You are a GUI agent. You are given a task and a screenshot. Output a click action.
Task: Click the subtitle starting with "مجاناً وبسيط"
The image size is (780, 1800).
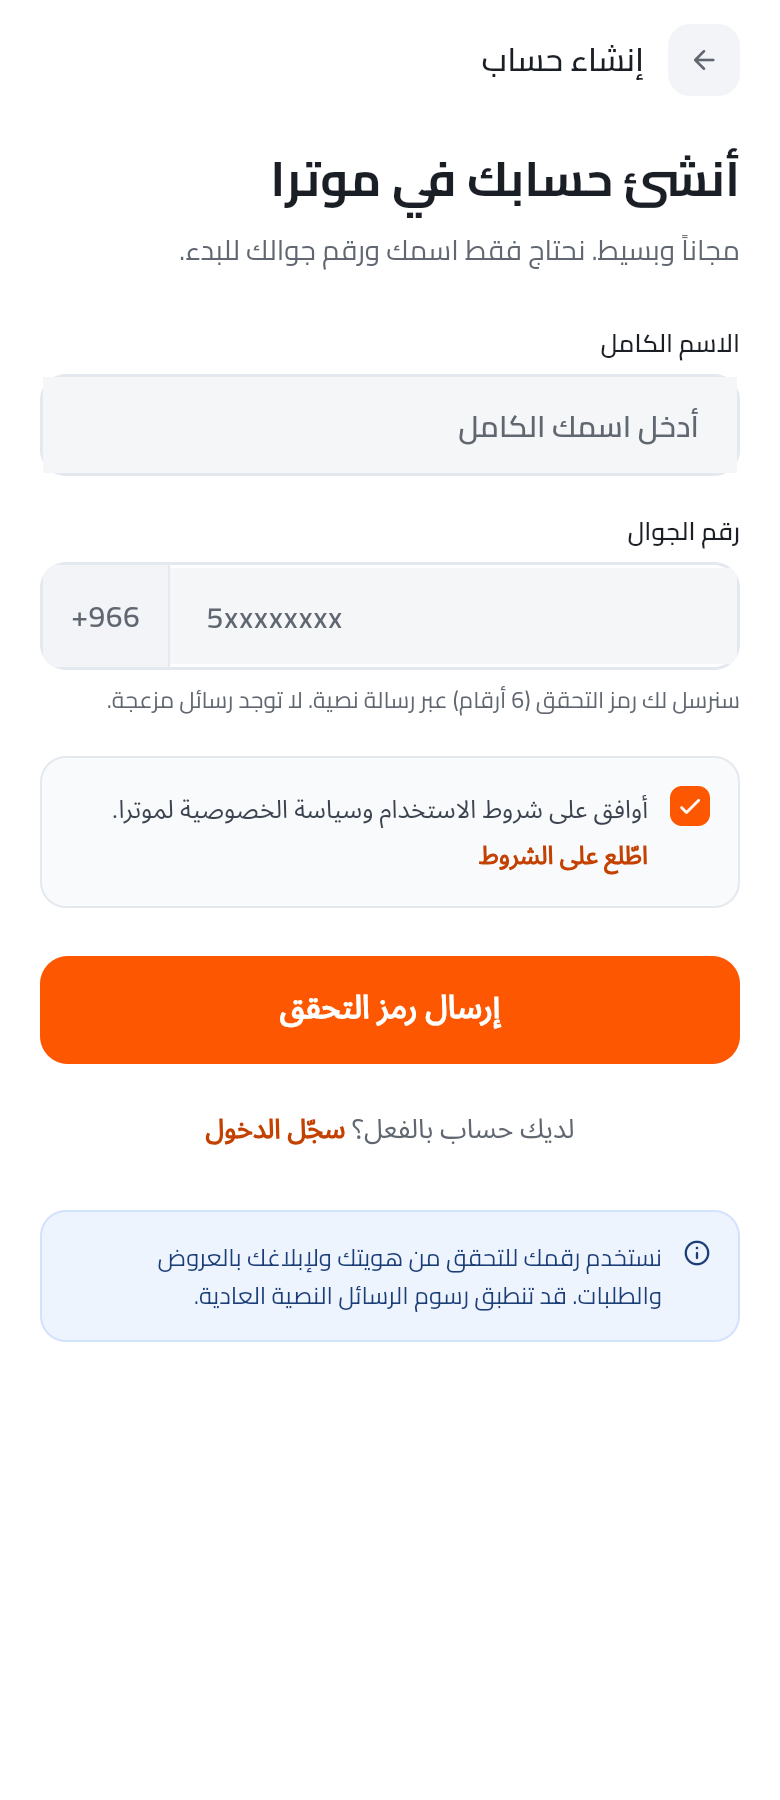pos(459,250)
